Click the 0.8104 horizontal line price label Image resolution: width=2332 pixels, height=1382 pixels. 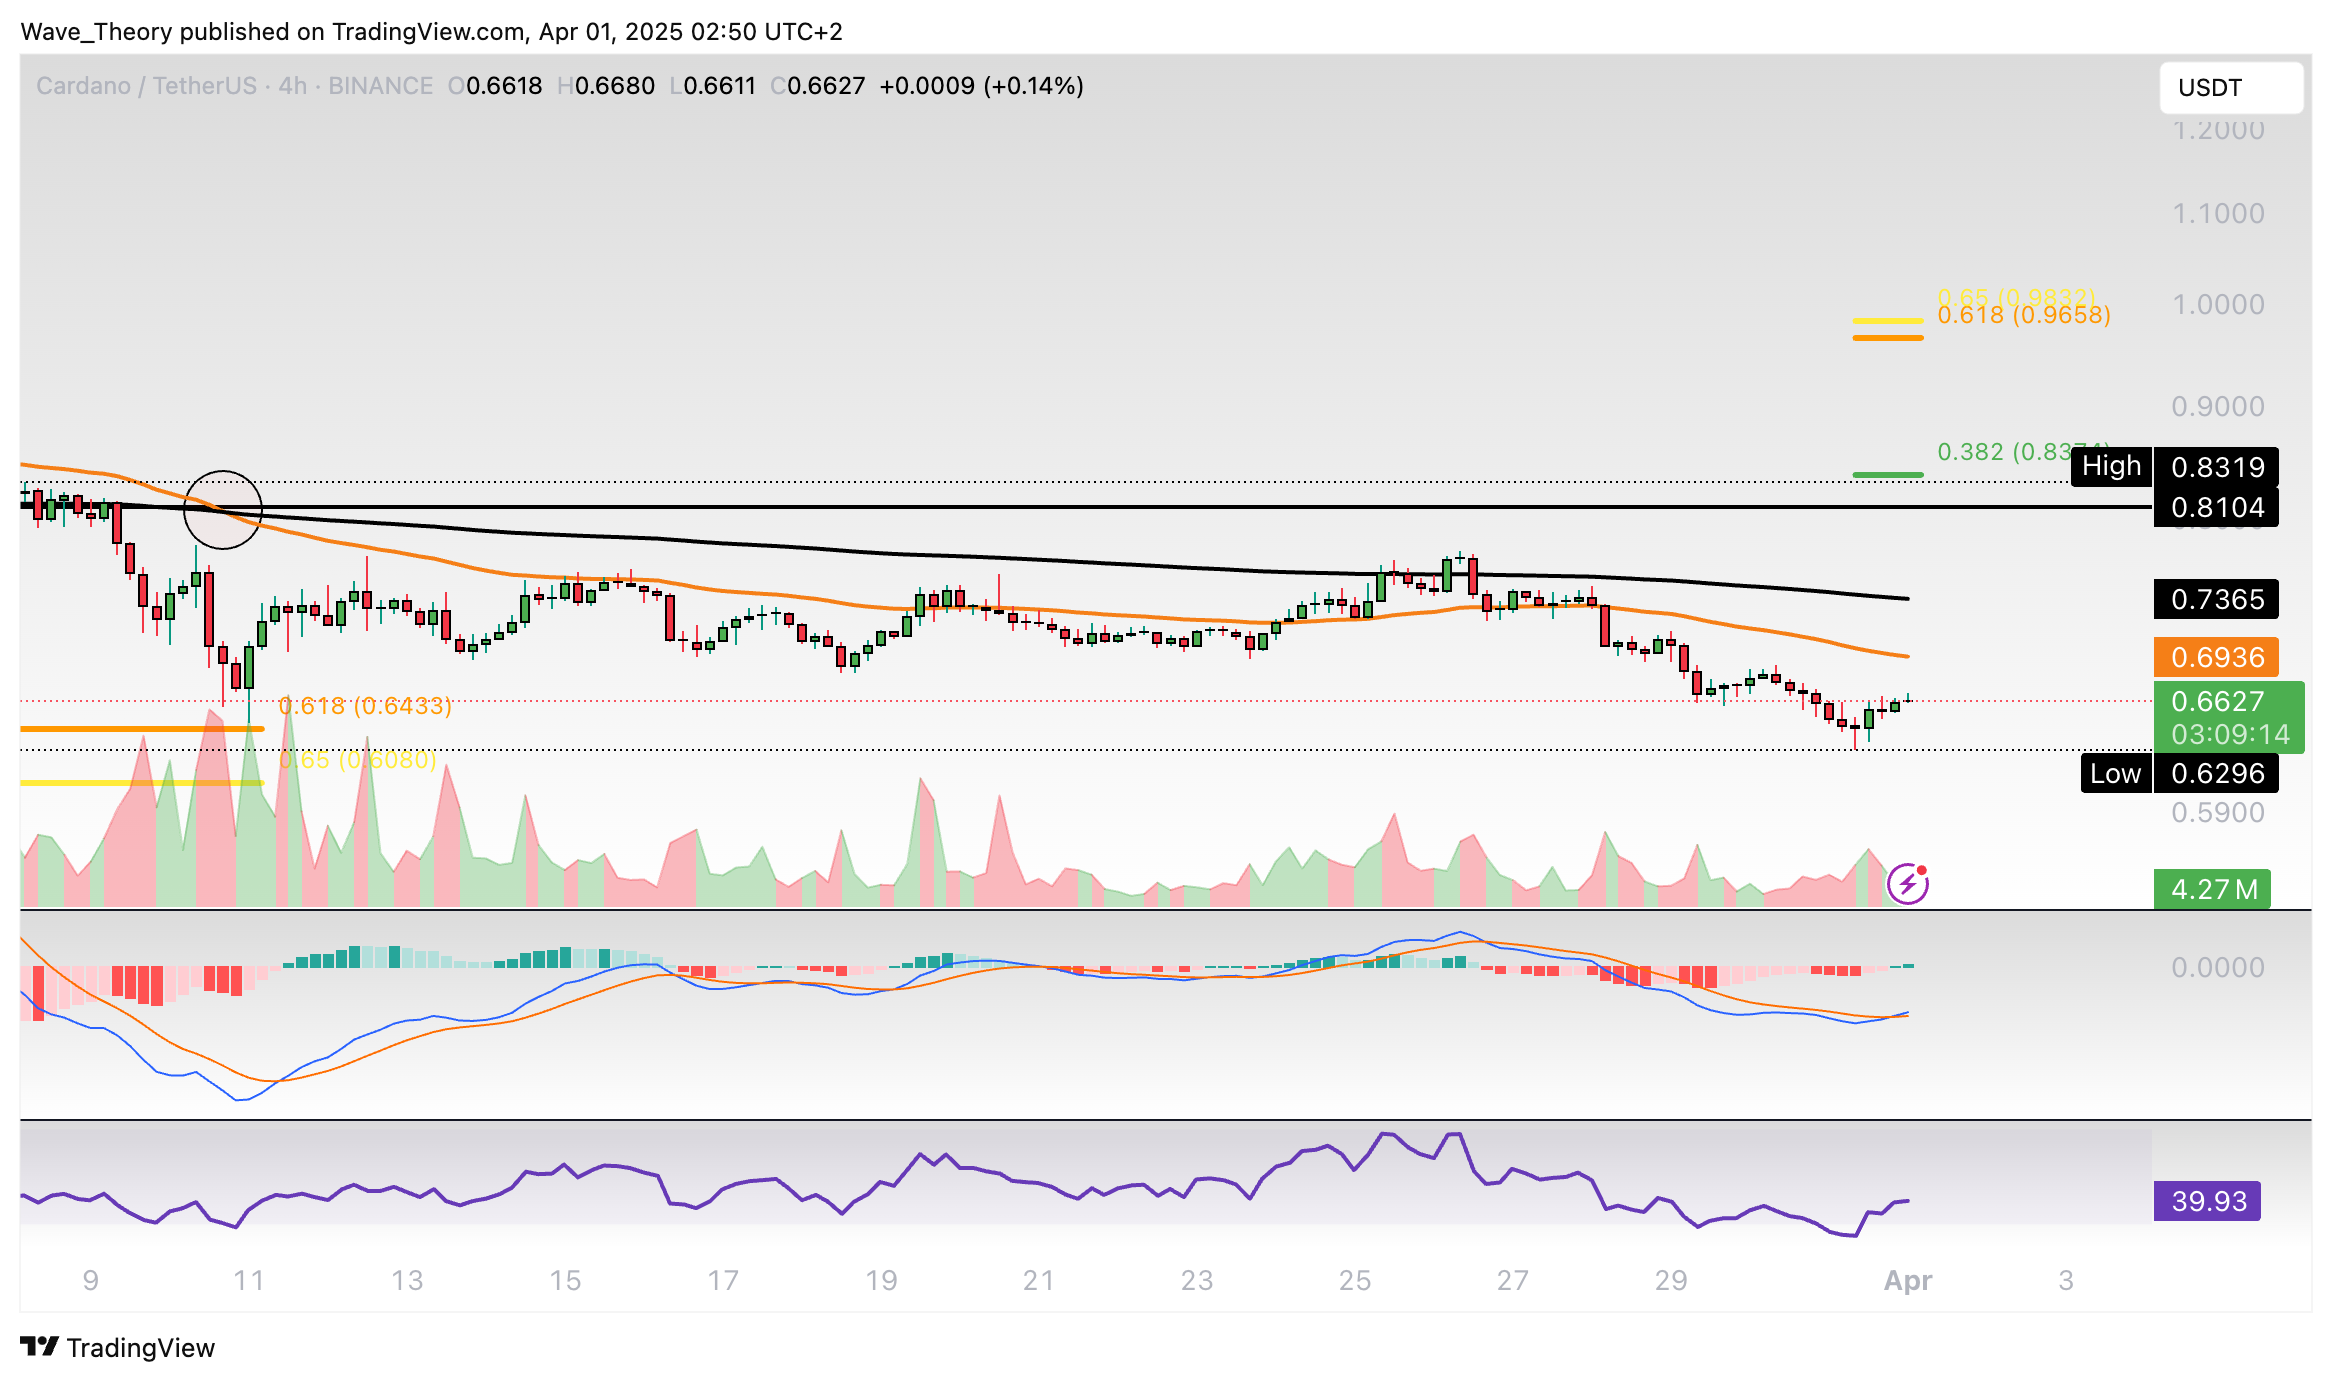click(x=2216, y=508)
